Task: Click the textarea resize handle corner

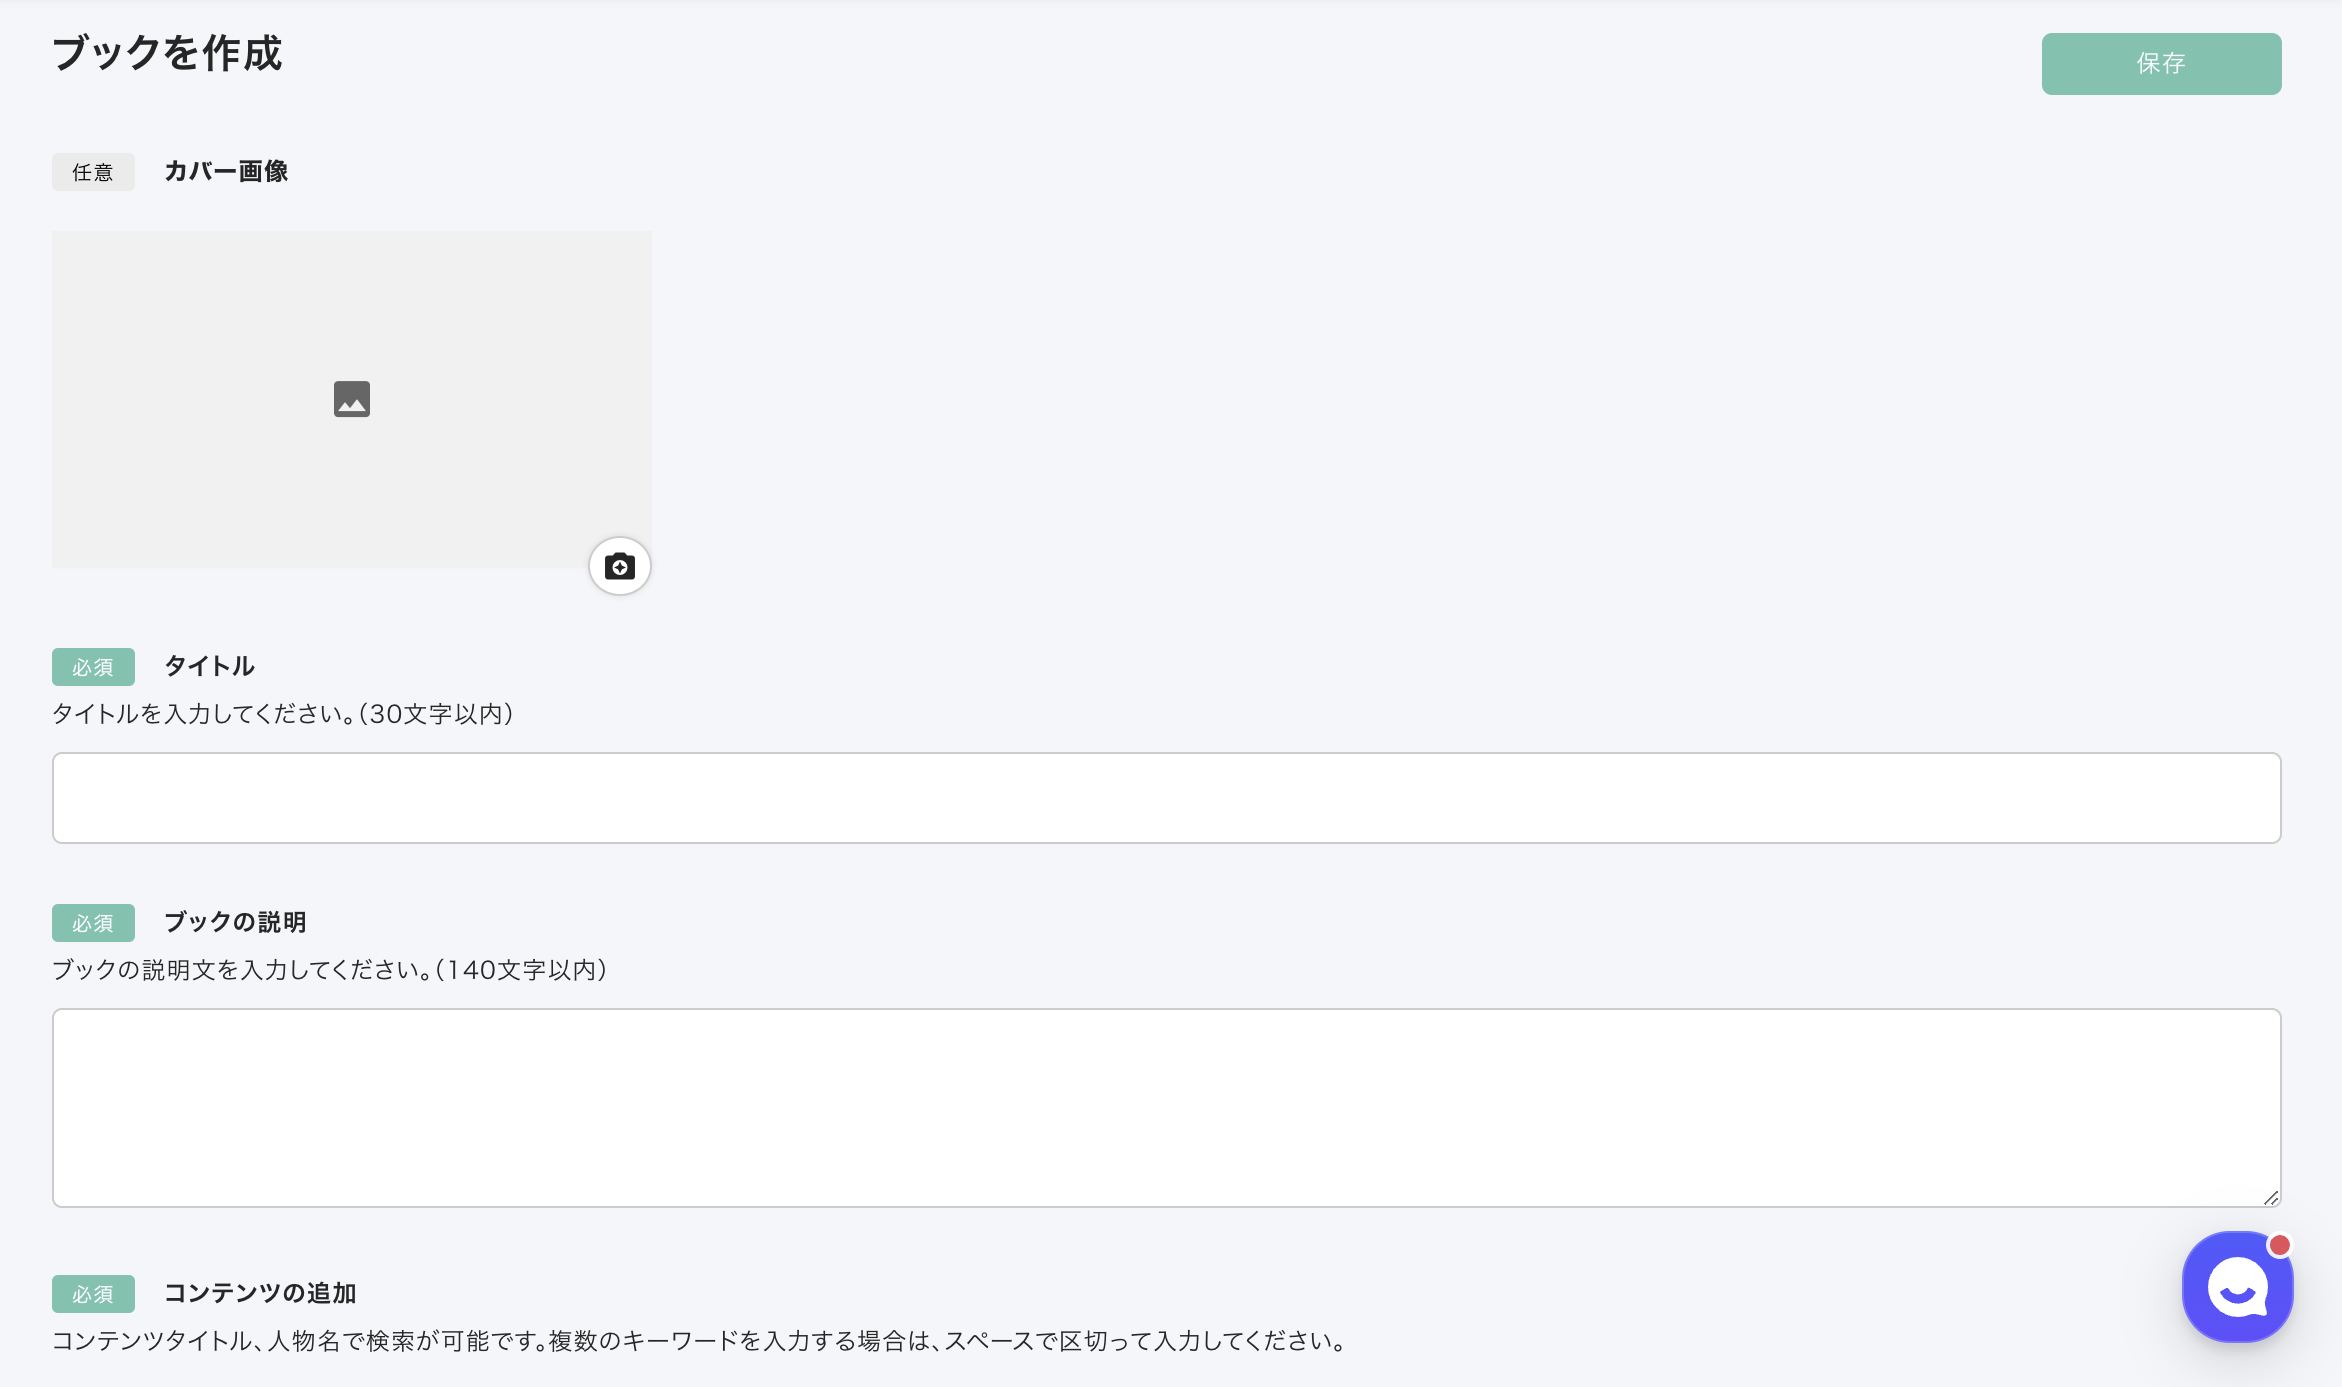Action: pos(2271,1198)
